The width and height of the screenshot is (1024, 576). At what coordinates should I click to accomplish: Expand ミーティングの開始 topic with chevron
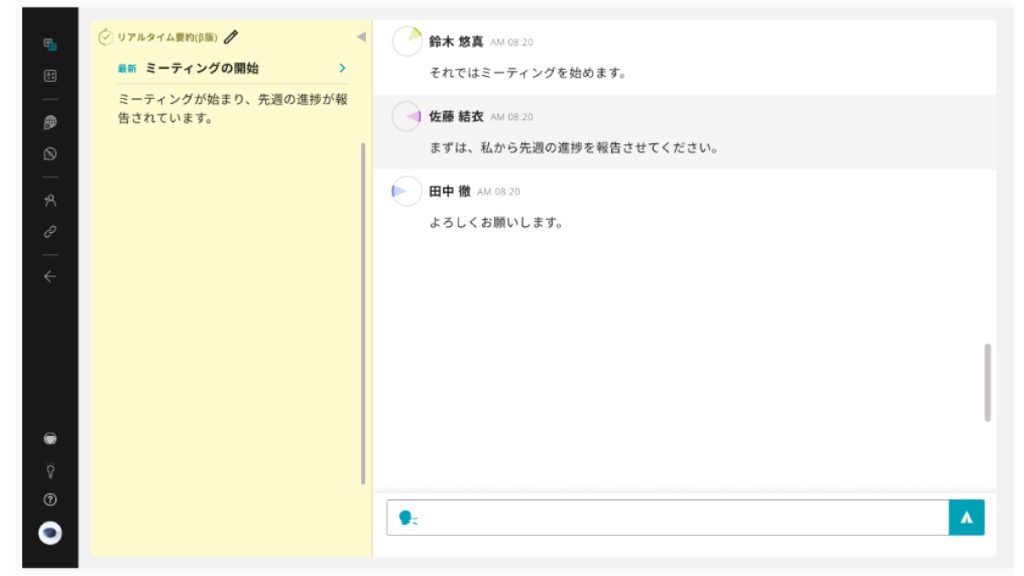point(342,68)
